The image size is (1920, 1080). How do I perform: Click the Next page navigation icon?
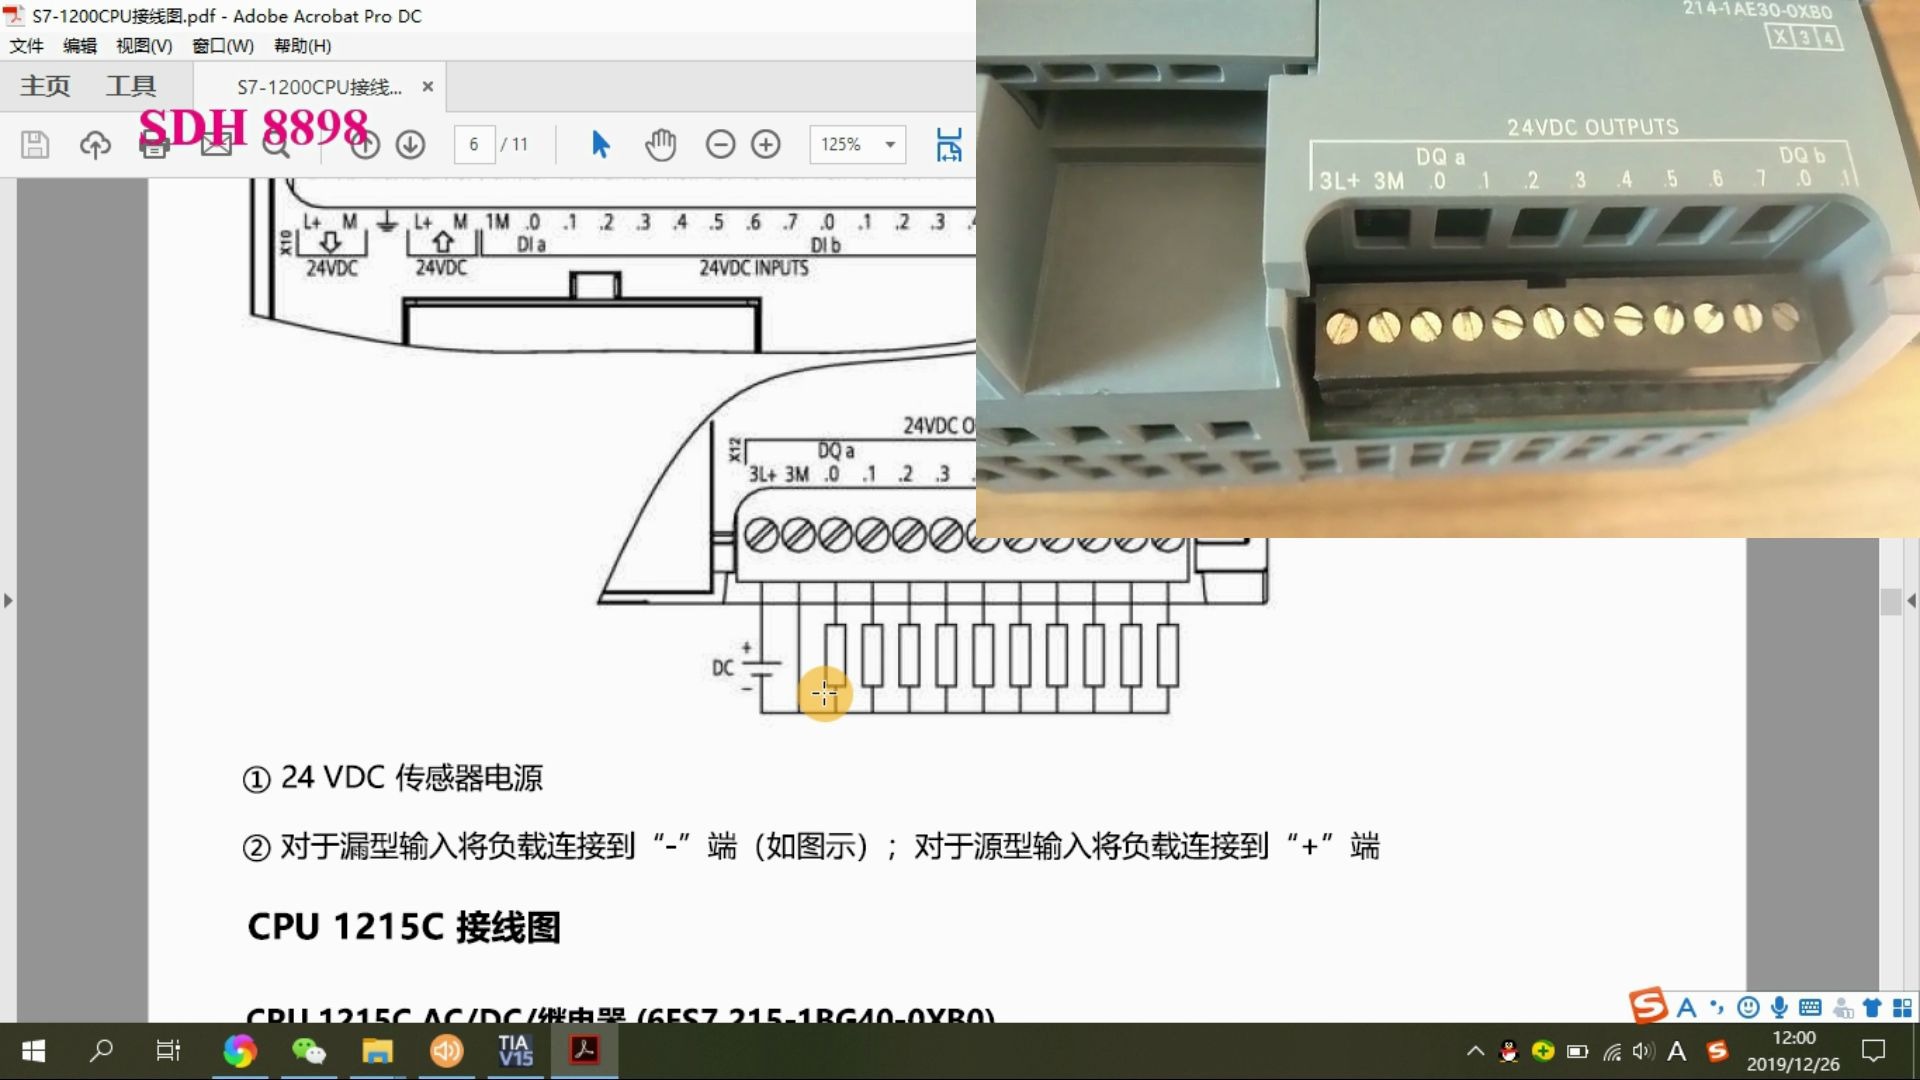(410, 144)
